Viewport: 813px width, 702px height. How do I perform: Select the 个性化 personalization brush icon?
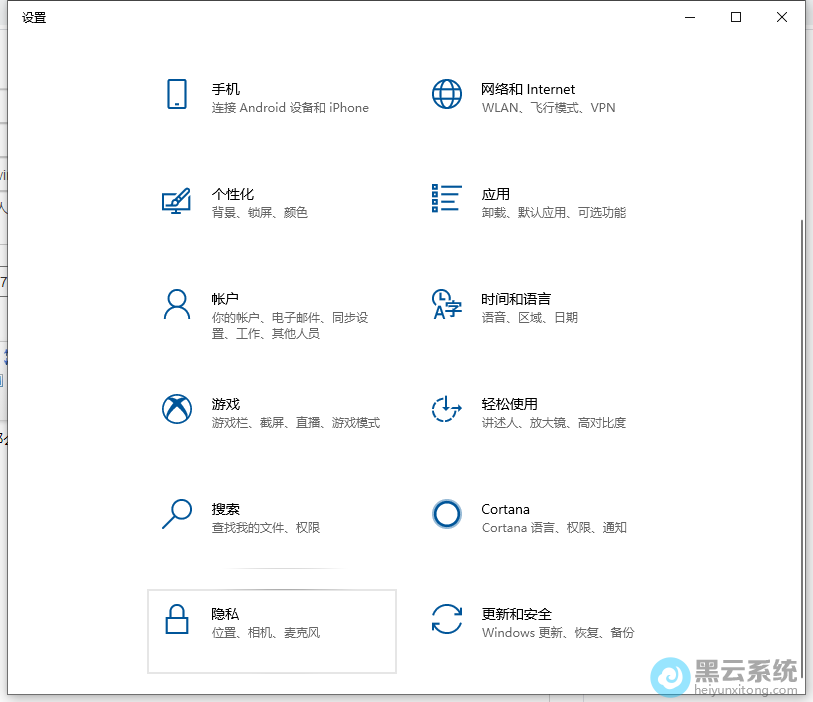coord(177,202)
